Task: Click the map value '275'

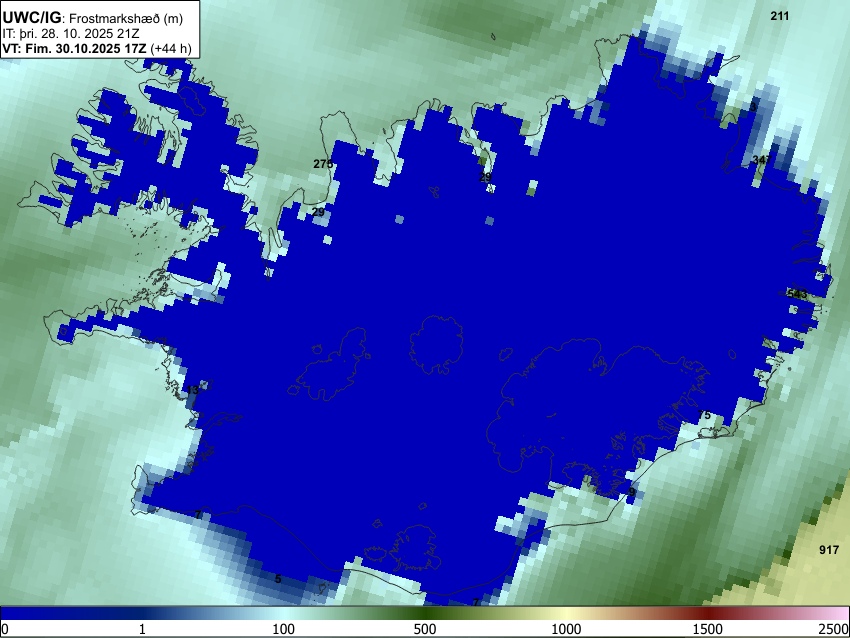Action: (323, 164)
